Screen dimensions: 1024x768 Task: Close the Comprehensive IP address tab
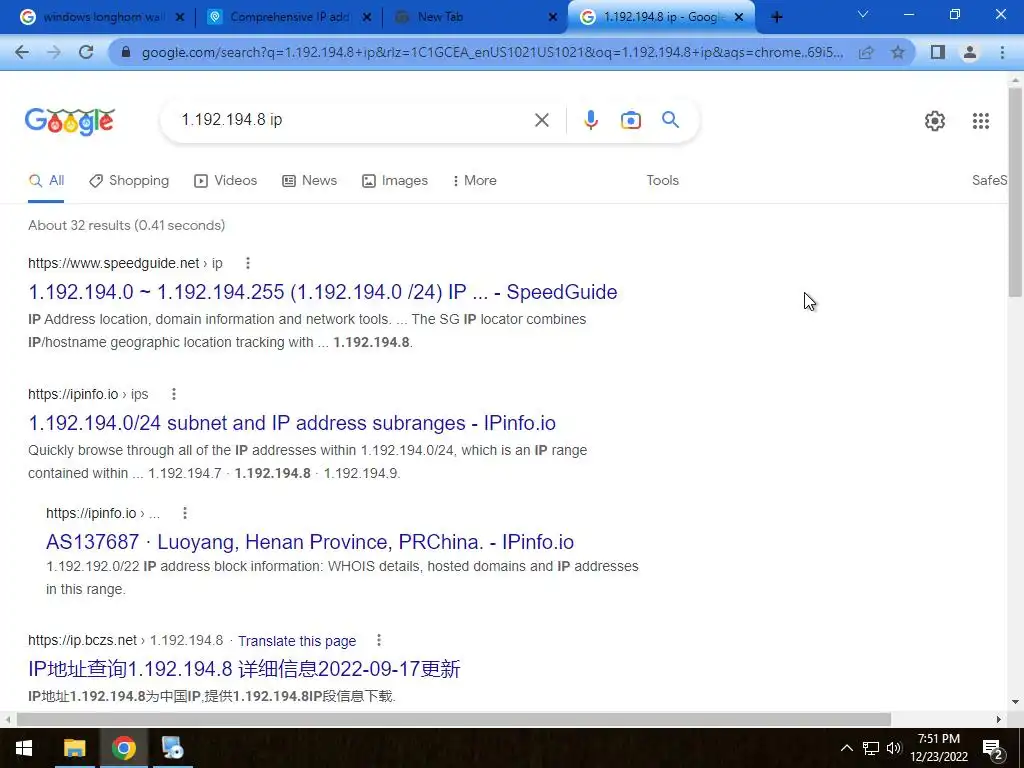click(x=367, y=17)
